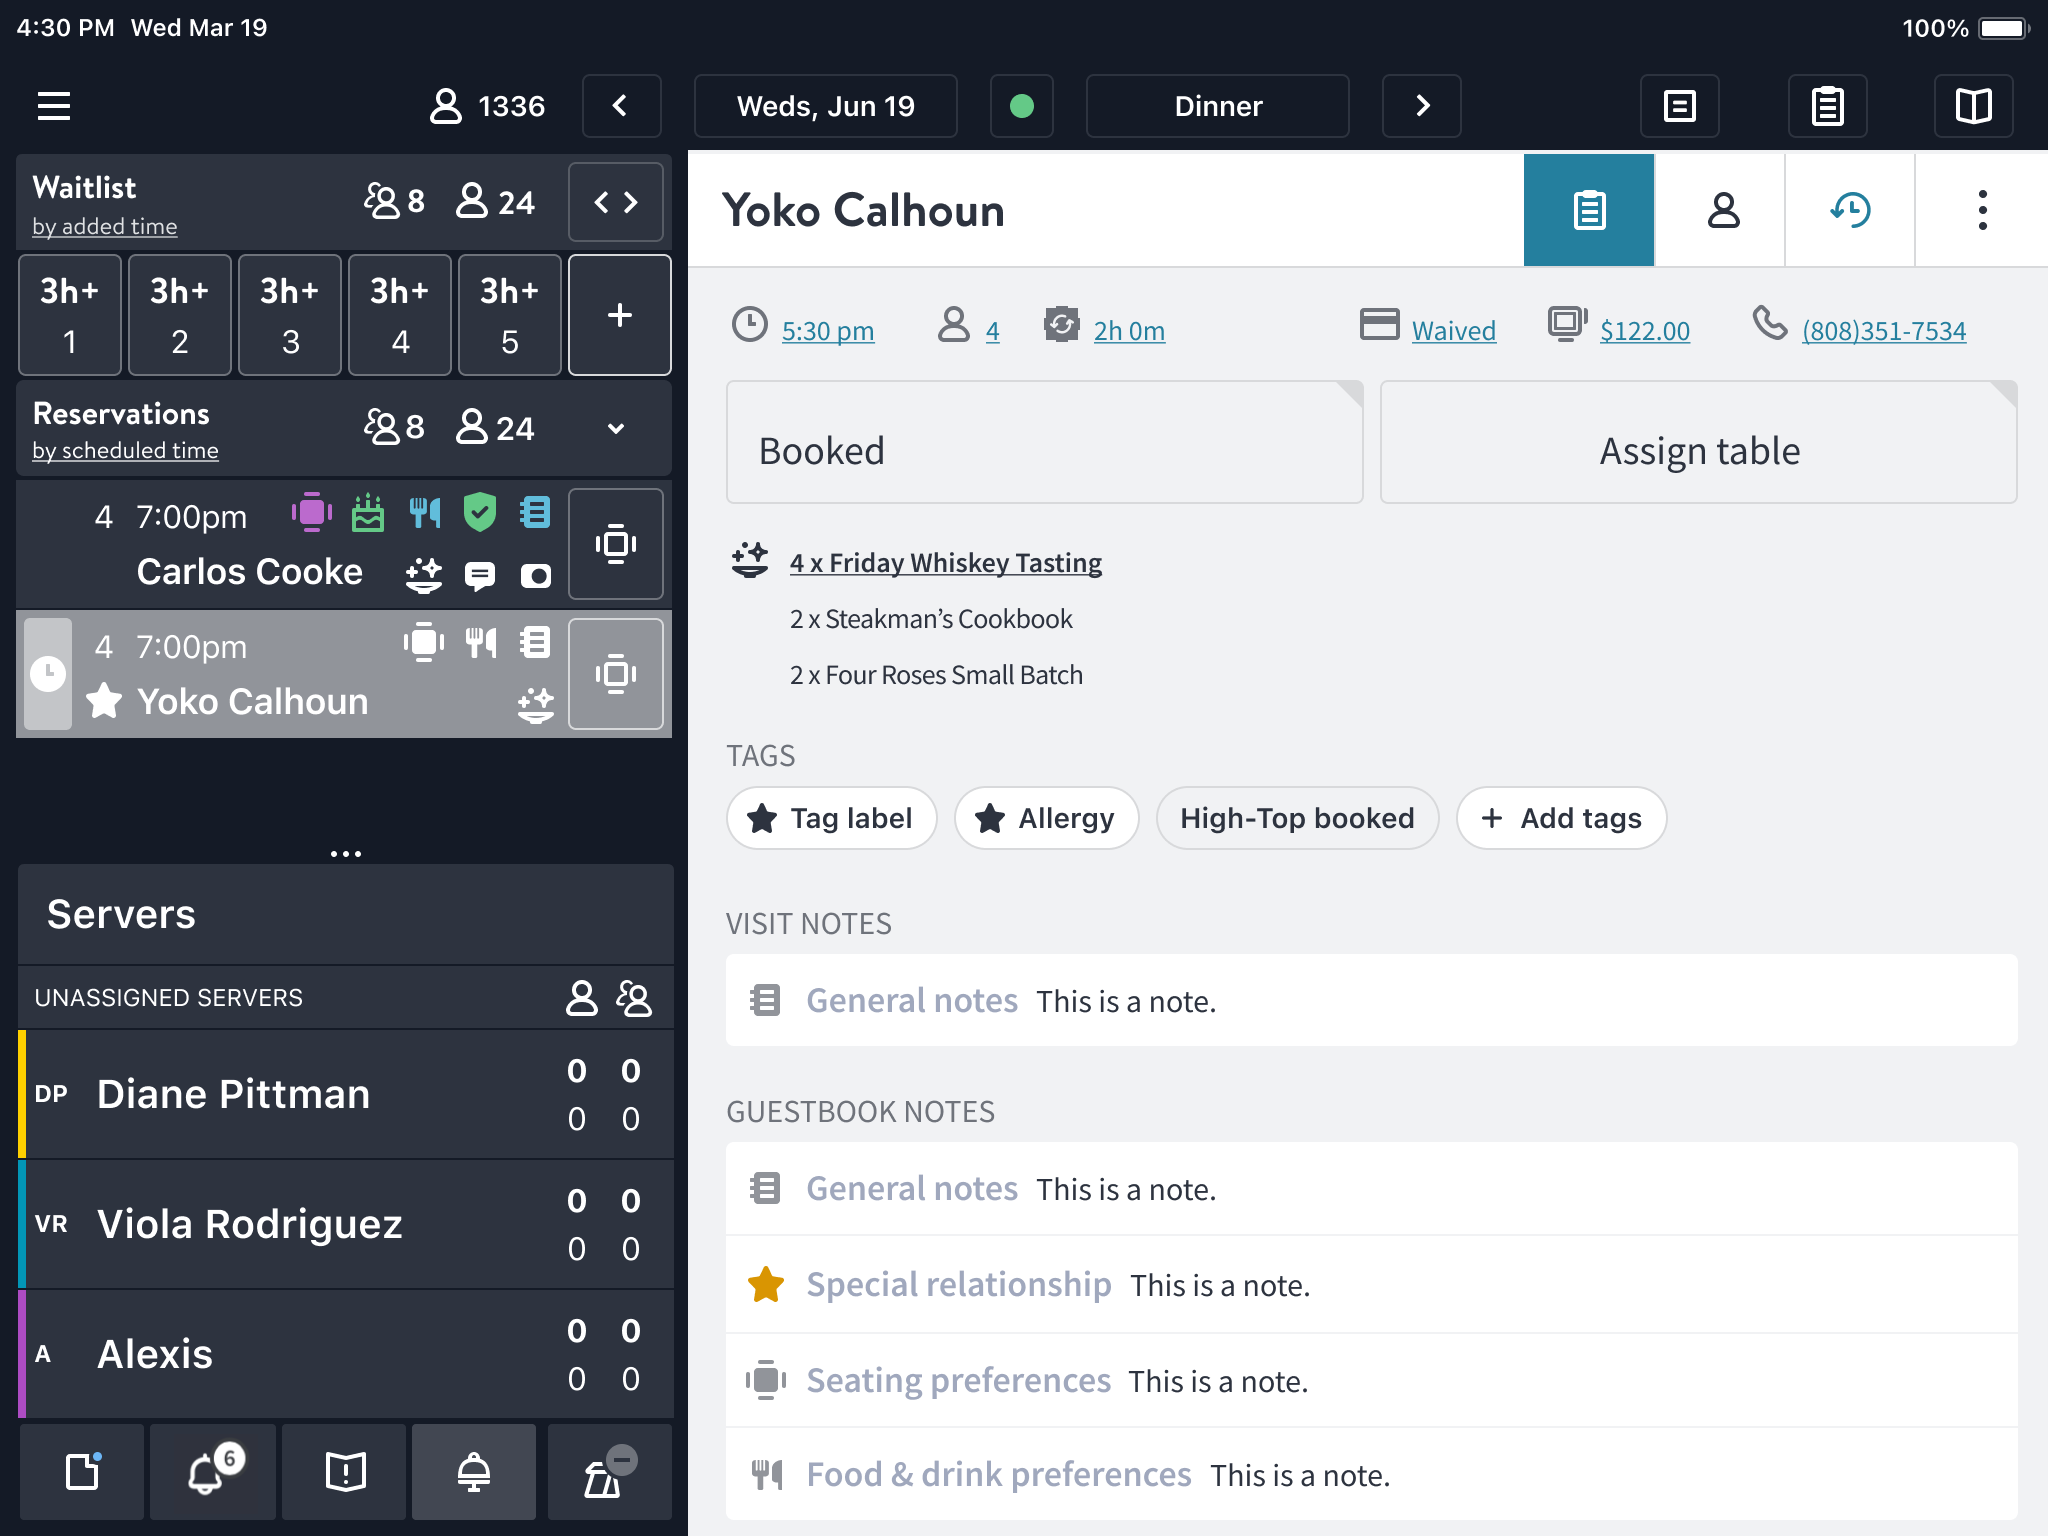Screen dimensions: 2048x1536
Task: Open the visit history clock icon
Action: 1850,210
